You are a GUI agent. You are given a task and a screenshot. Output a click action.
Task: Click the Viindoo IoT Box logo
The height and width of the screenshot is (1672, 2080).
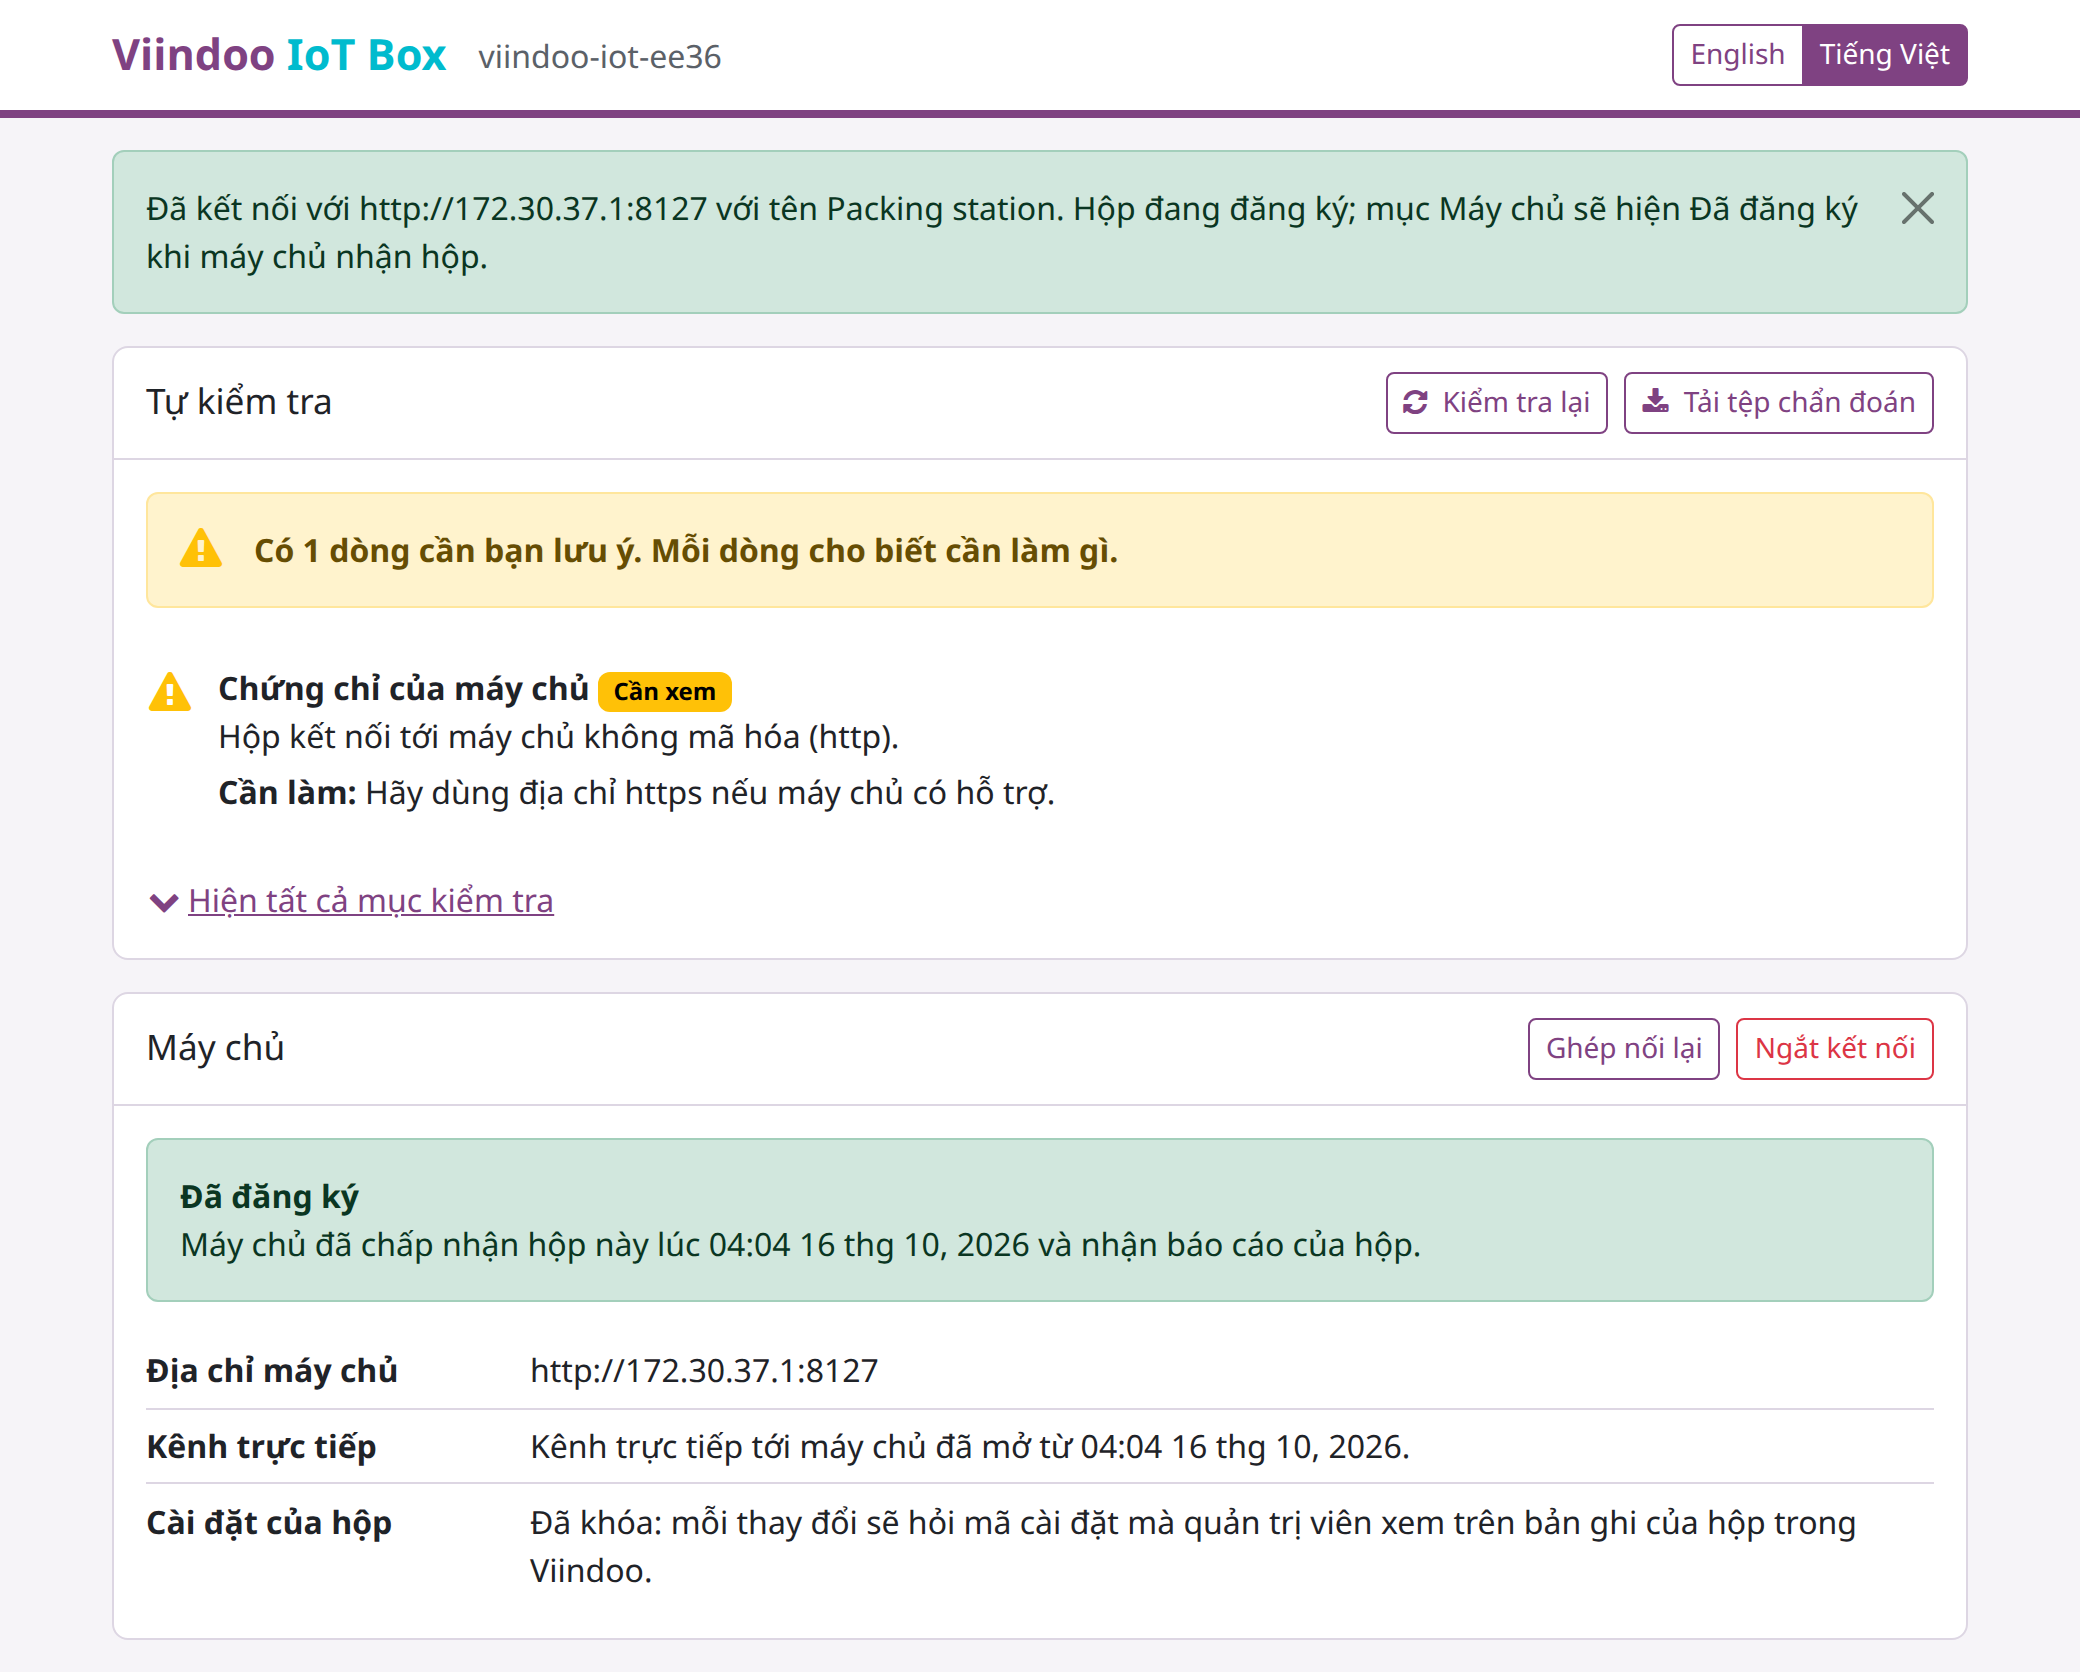[279, 55]
